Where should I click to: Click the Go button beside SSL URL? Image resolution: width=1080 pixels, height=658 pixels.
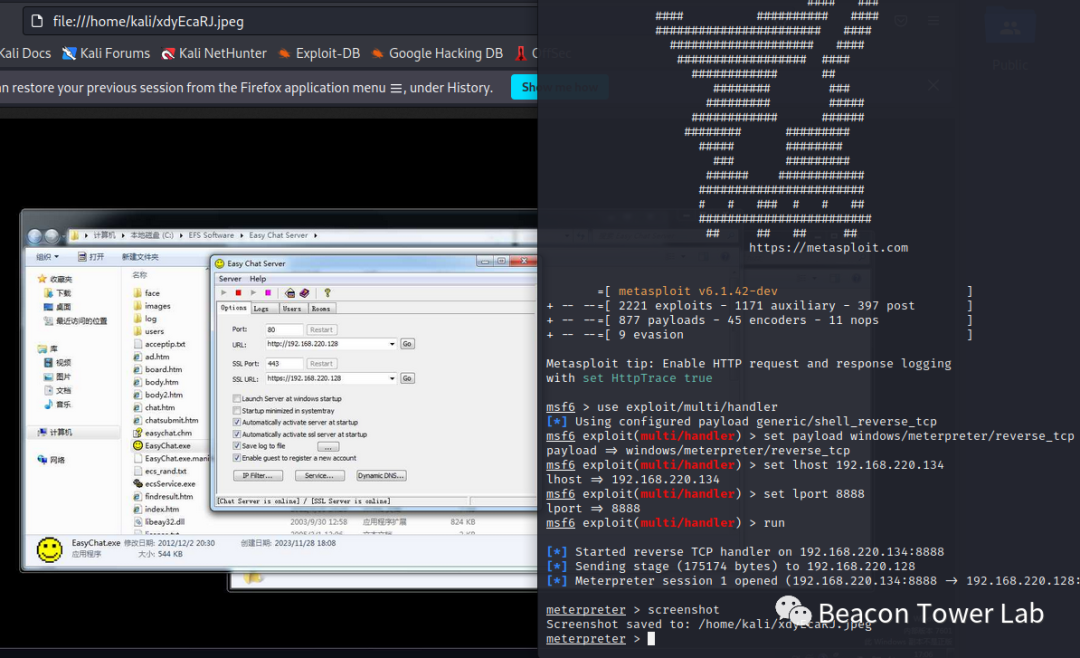[407, 378]
